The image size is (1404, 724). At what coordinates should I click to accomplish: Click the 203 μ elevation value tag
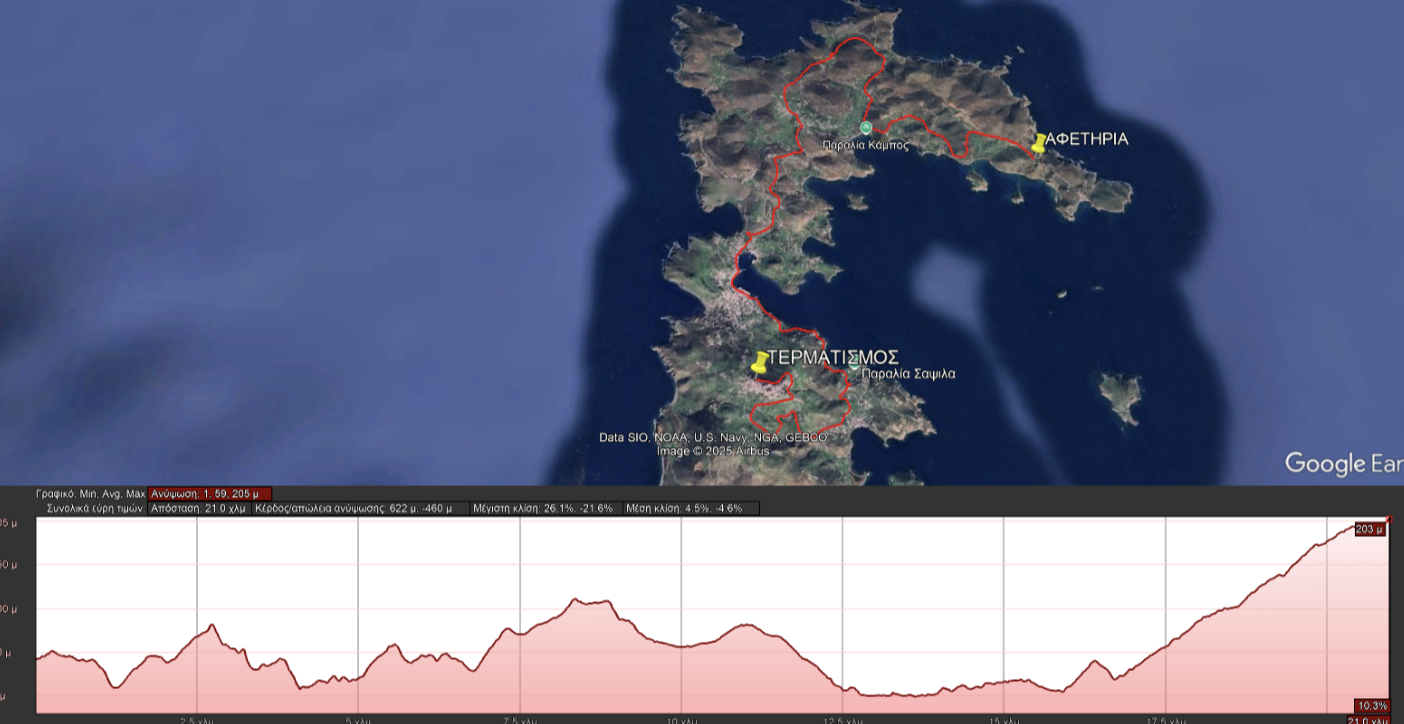point(1370,529)
